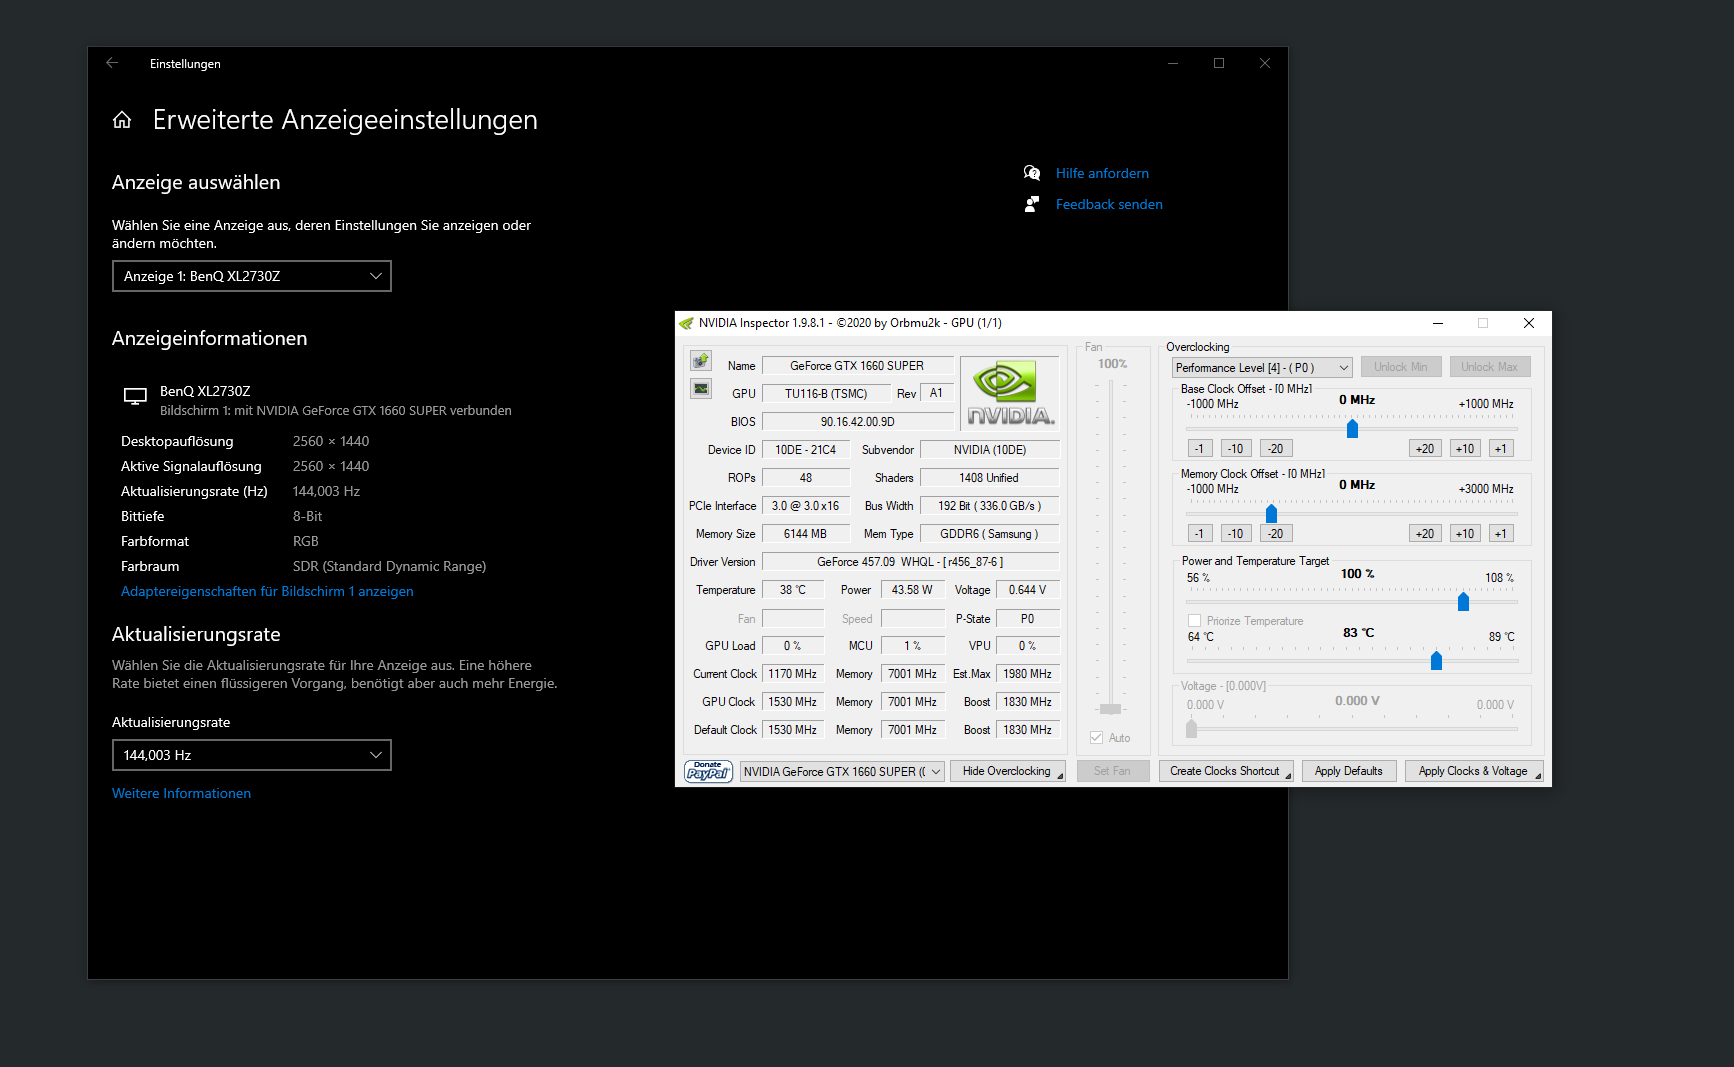Click +1 under Base Clock Offset

[1501, 448]
